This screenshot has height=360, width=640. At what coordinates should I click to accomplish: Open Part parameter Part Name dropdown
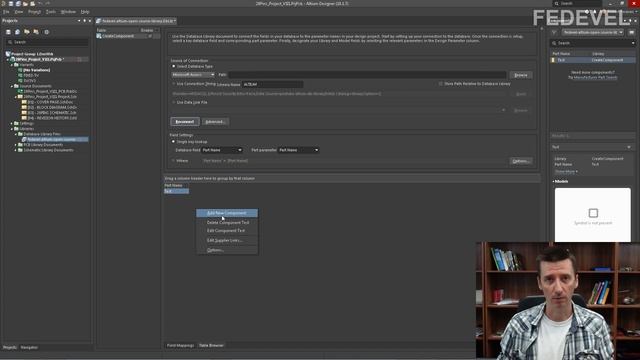tap(298, 150)
